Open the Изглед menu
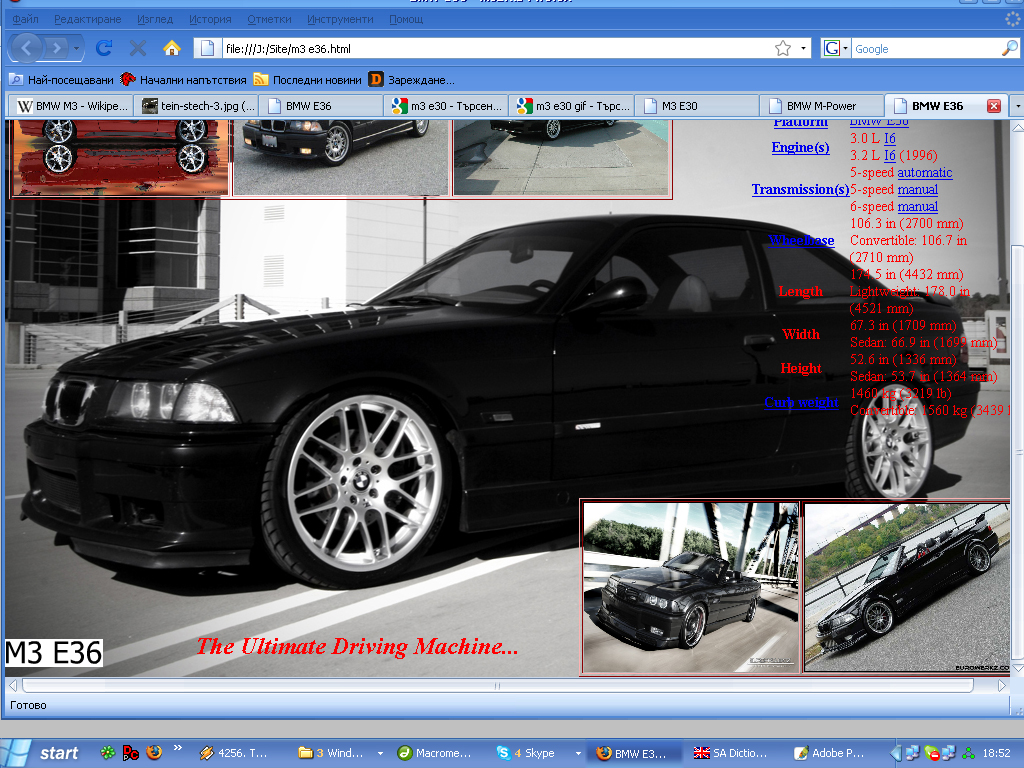 (x=155, y=19)
